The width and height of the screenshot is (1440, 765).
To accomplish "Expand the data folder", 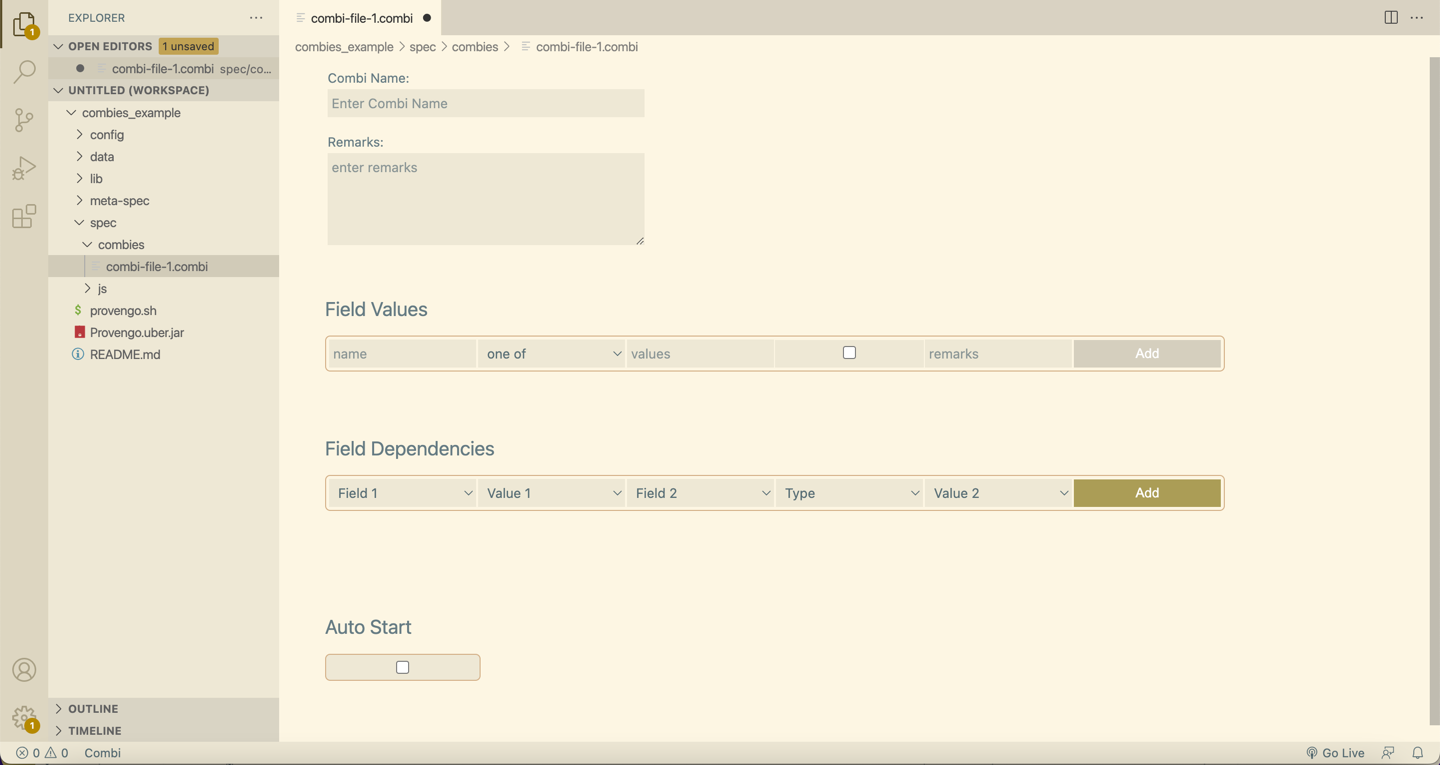I will tap(80, 157).
